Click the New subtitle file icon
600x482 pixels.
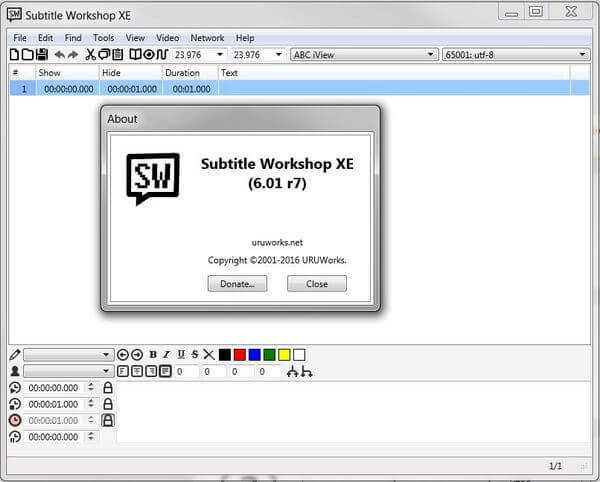14,55
